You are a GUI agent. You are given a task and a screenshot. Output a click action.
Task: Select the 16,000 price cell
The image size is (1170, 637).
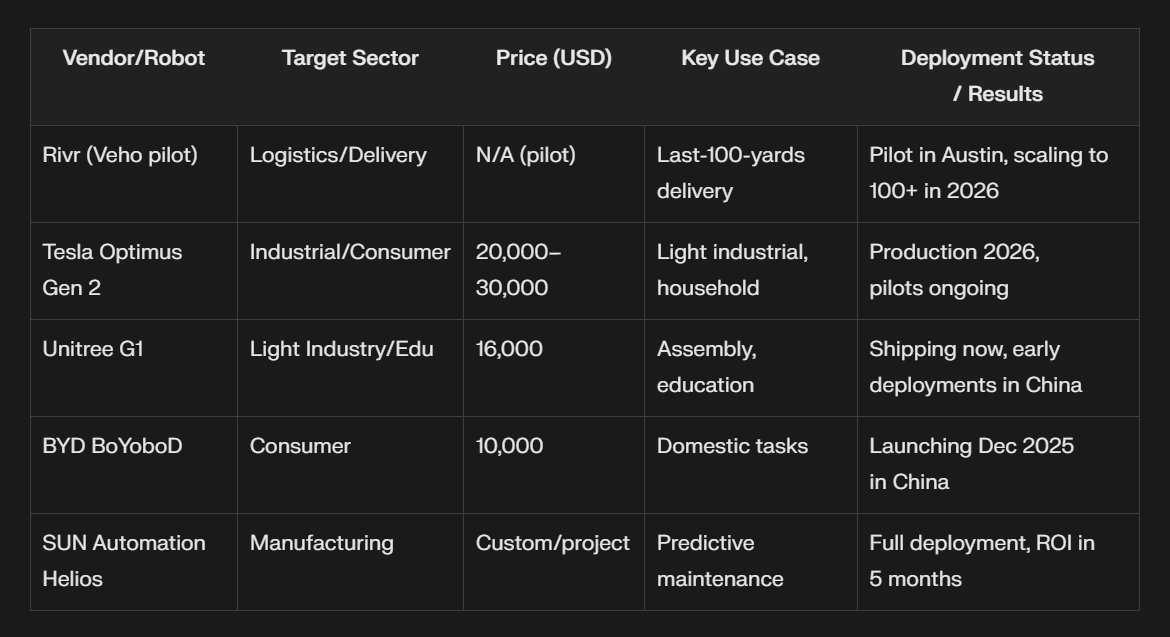(509, 349)
